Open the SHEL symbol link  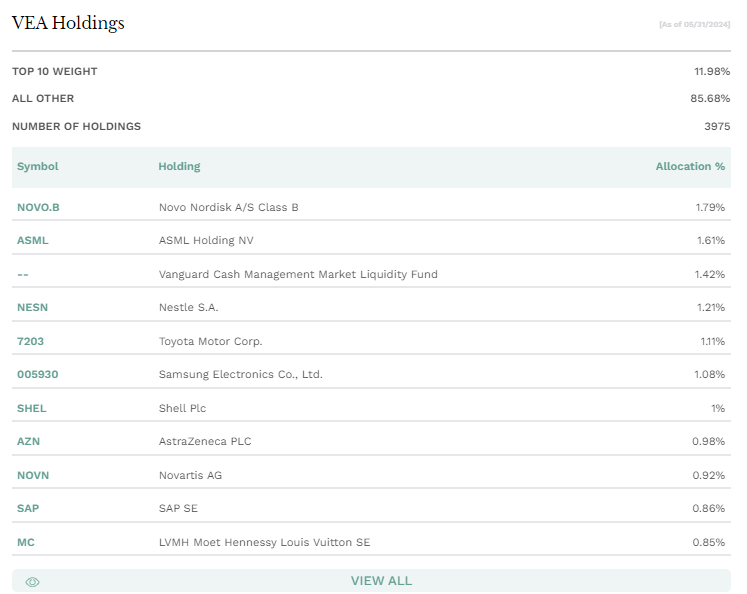point(32,408)
